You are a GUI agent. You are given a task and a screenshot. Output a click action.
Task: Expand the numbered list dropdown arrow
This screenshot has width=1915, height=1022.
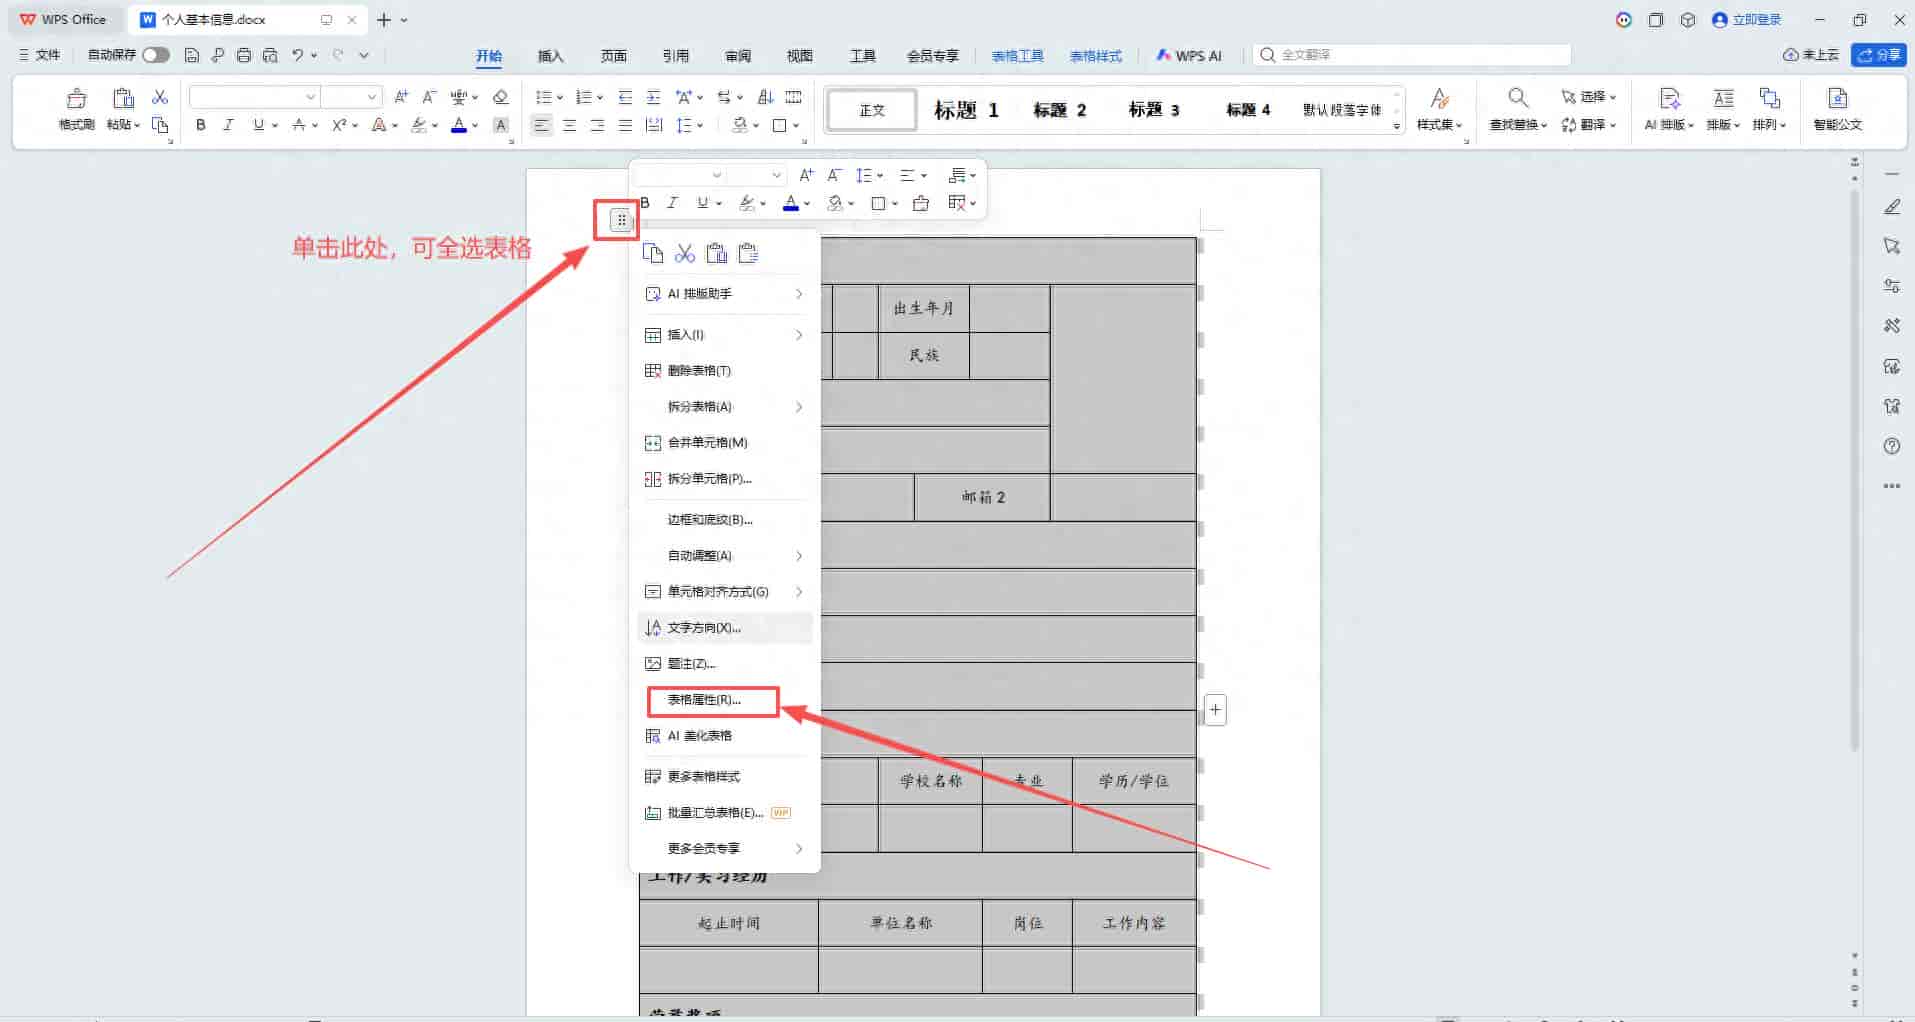(600, 98)
